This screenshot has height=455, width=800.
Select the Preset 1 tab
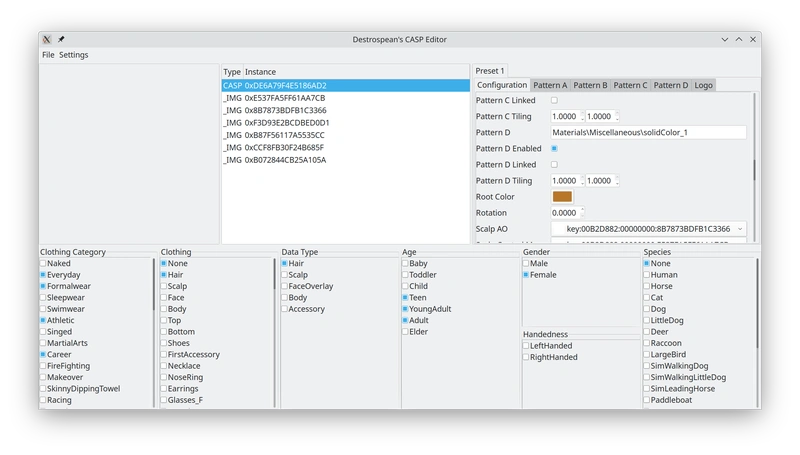pyautogui.click(x=490, y=71)
